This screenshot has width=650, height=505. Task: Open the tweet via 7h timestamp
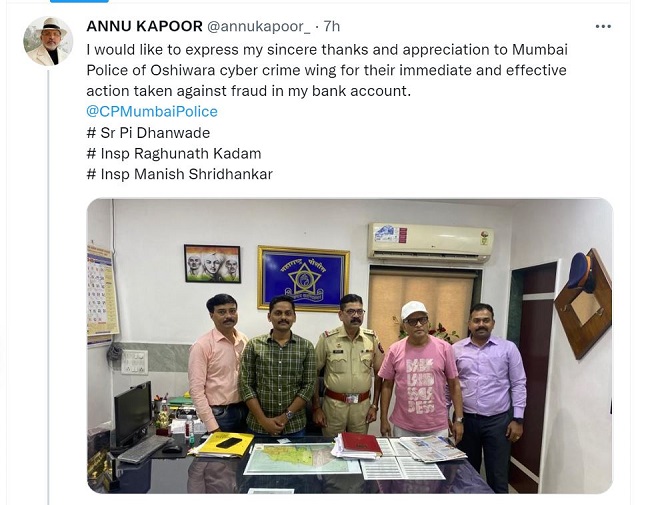coord(332,26)
